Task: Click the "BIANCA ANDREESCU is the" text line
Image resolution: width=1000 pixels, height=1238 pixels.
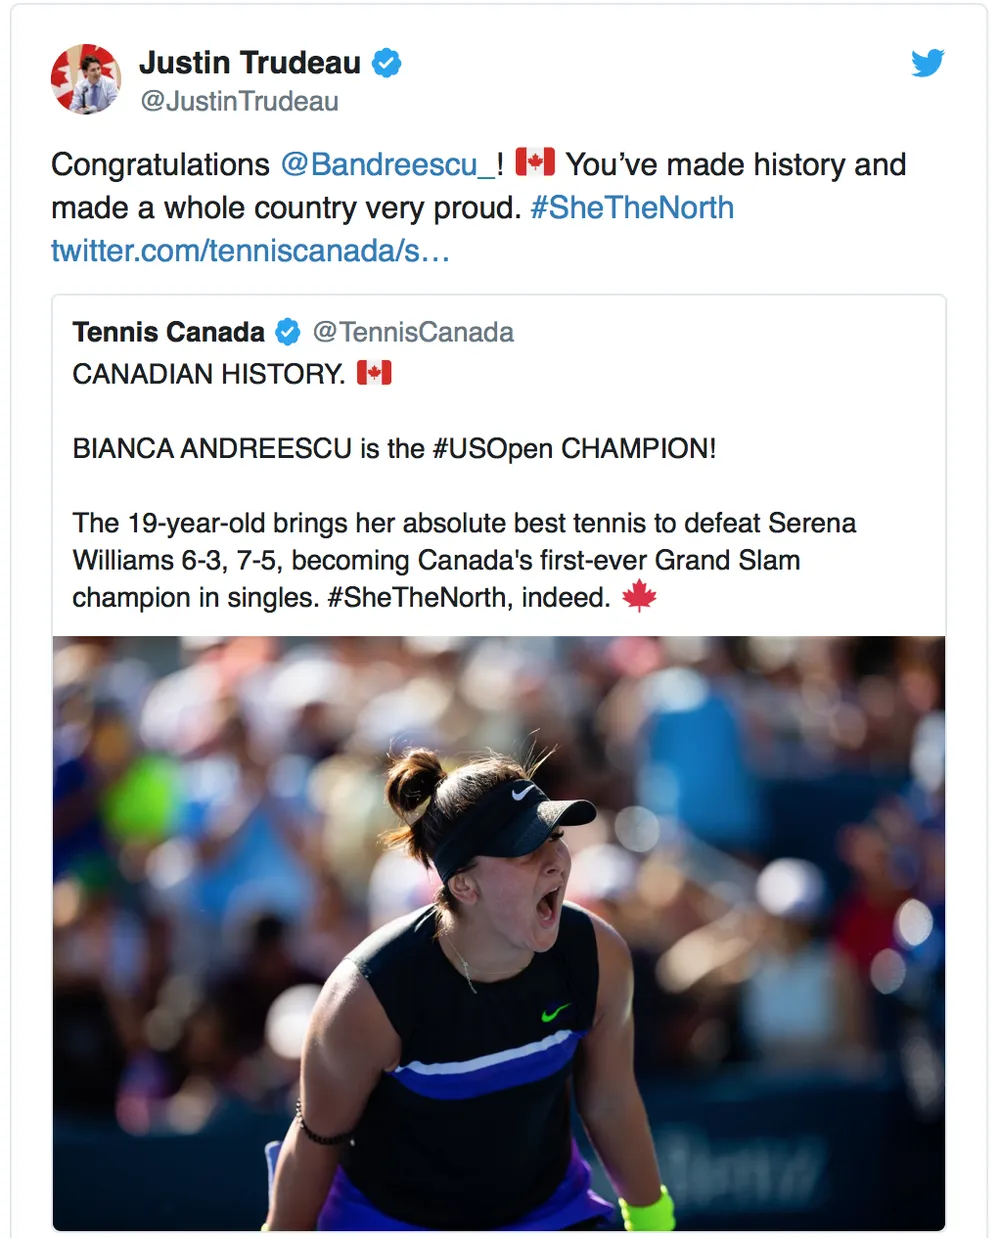Action: pyautogui.click(x=249, y=448)
